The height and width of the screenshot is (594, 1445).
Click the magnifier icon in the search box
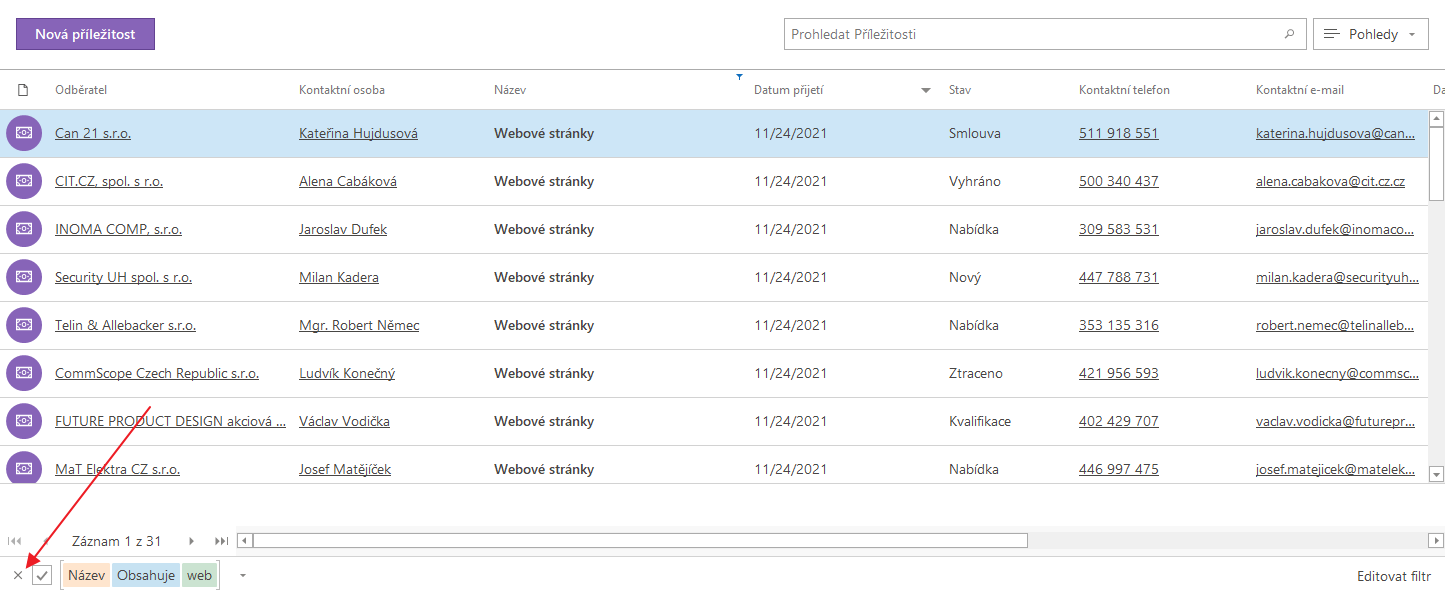[1289, 34]
